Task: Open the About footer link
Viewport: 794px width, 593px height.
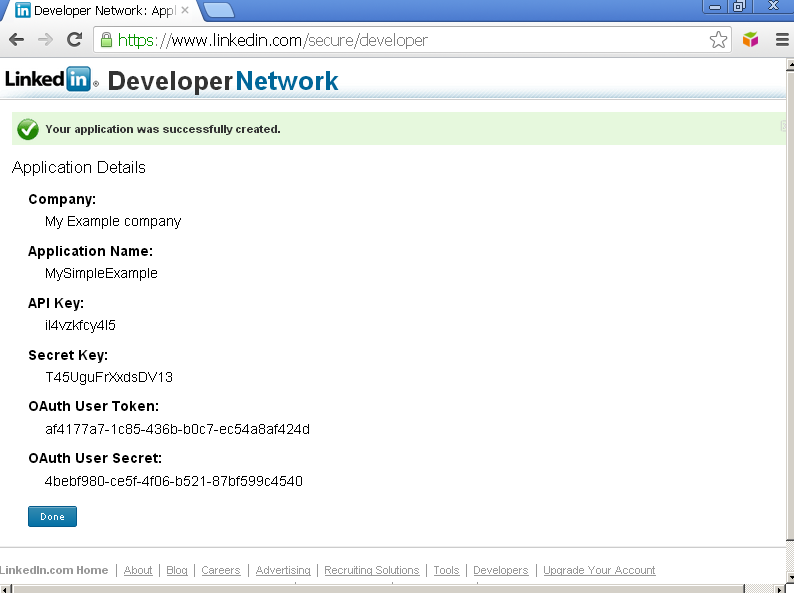Action: [x=138, y=570]
